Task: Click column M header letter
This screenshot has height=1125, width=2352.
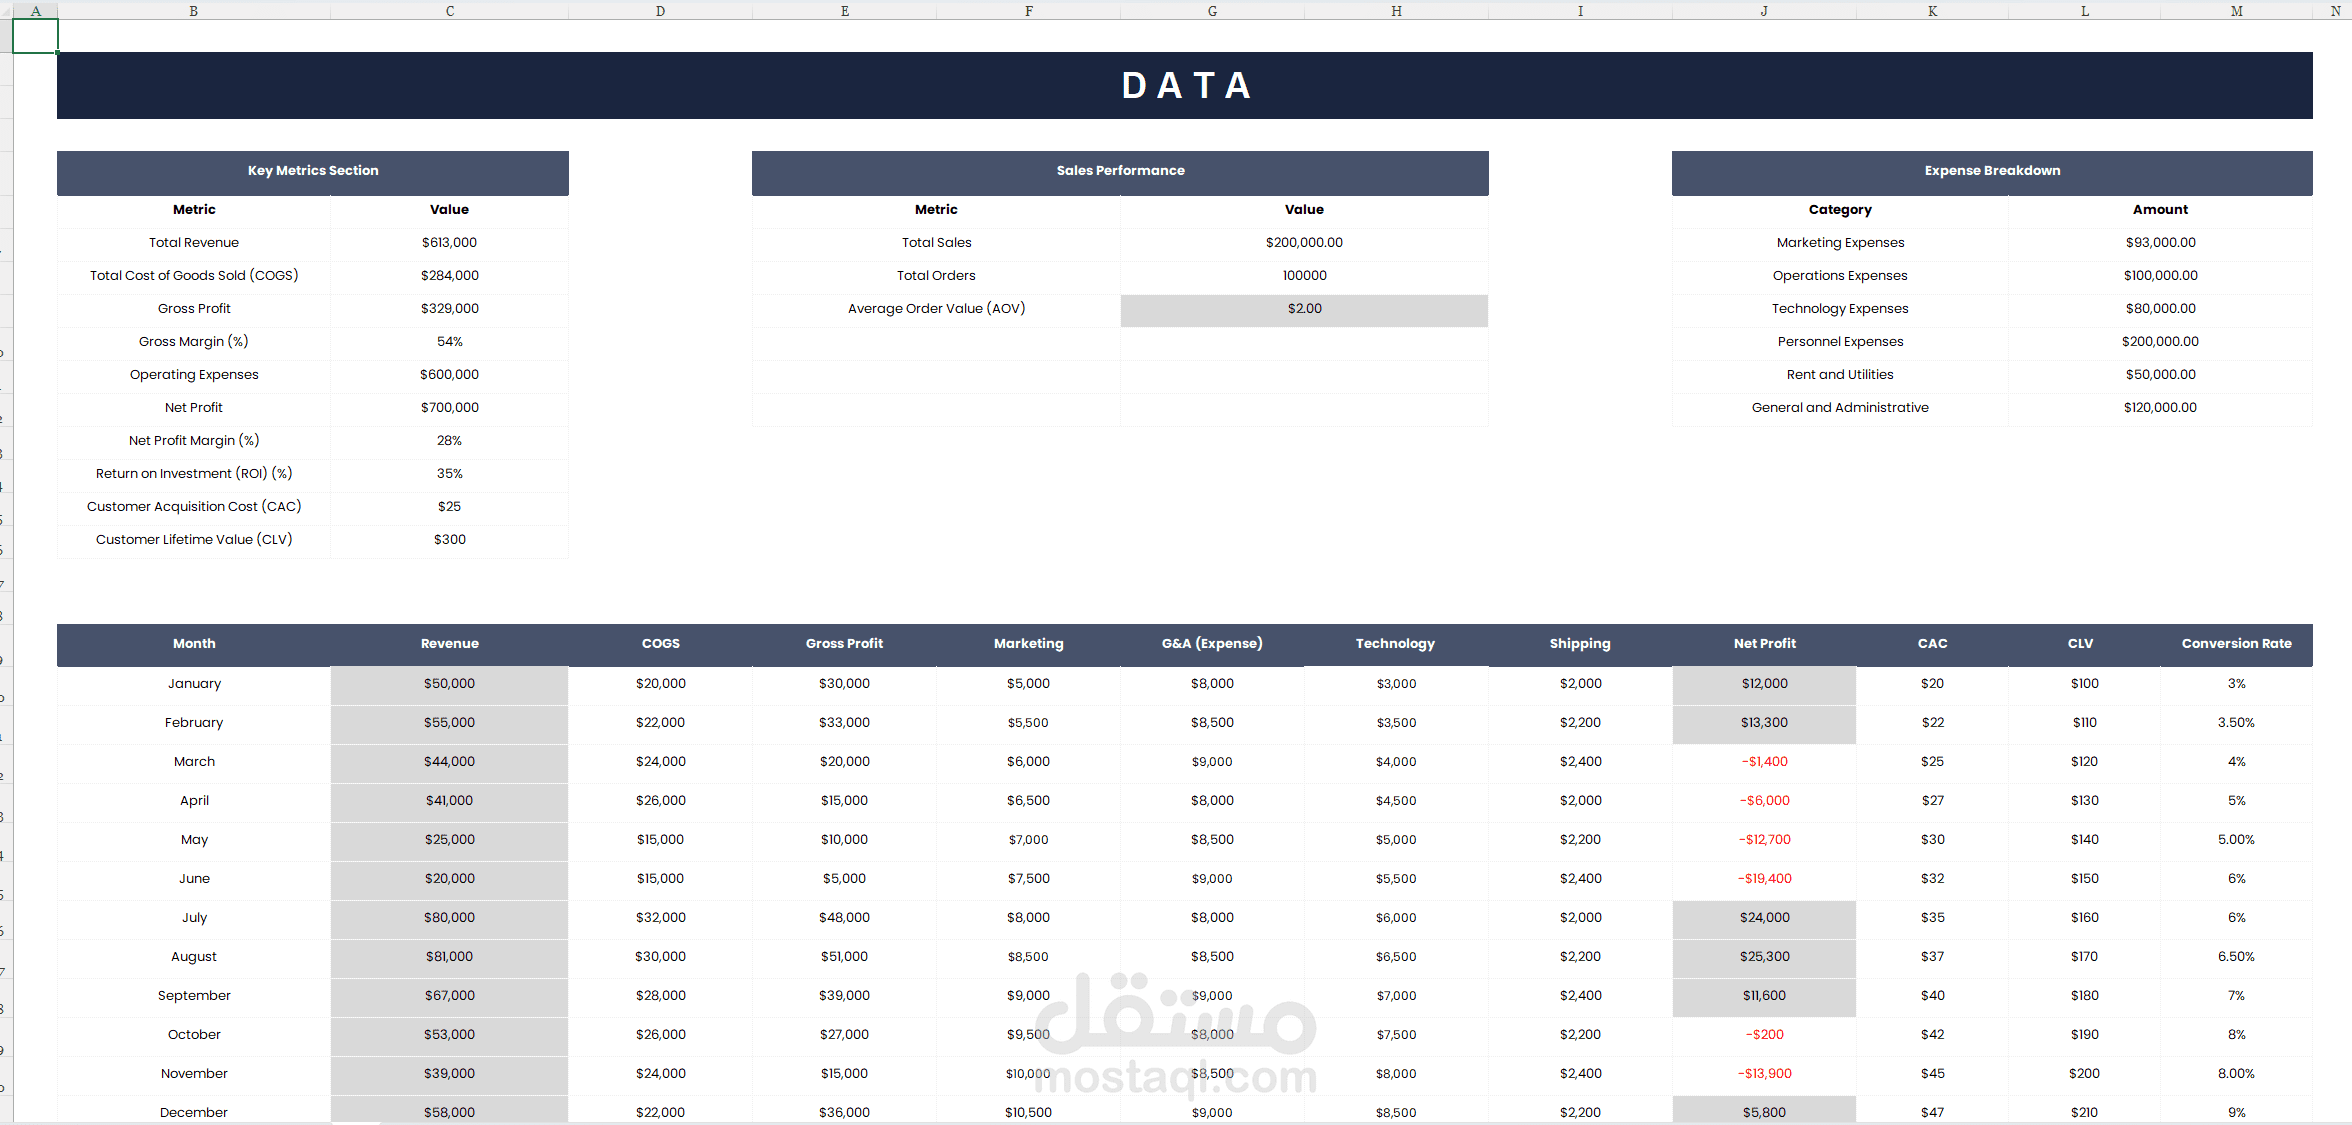Action: coord(2236,11)
